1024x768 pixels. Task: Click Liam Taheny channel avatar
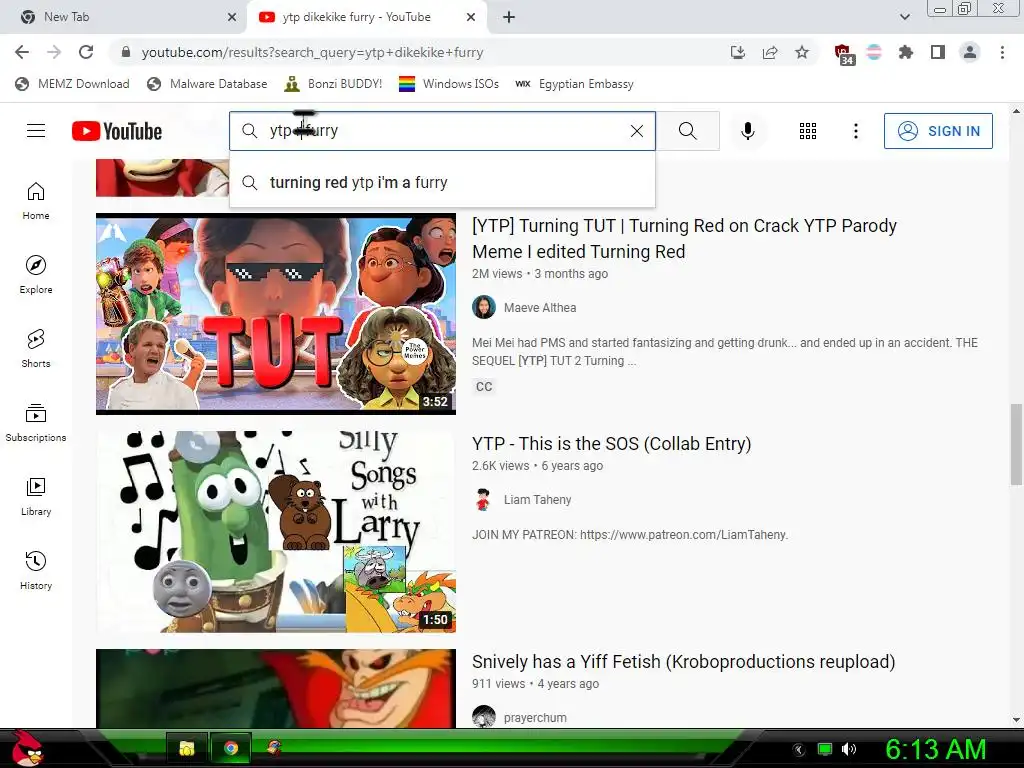(484, 500)
